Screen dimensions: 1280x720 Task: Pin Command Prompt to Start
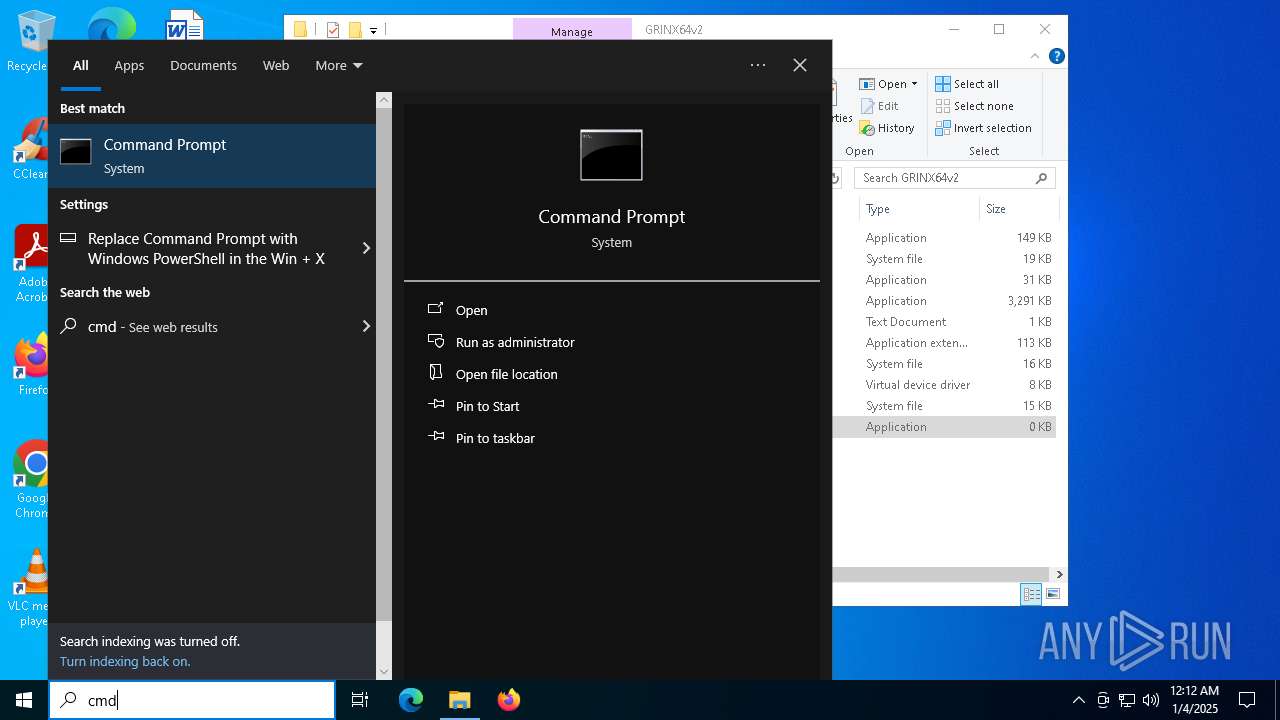[x=487, y=406]
